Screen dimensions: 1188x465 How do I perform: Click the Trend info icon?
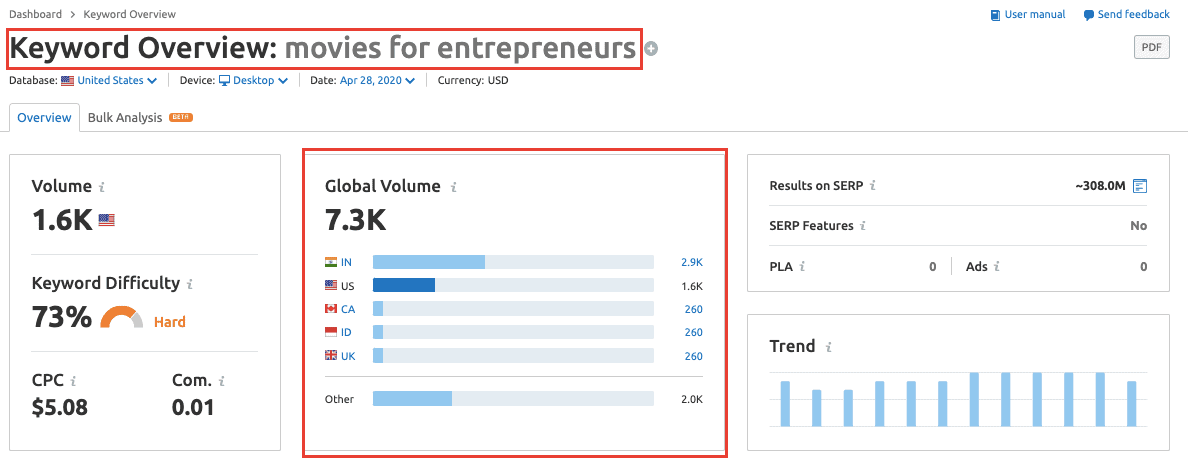coord(829,347)
